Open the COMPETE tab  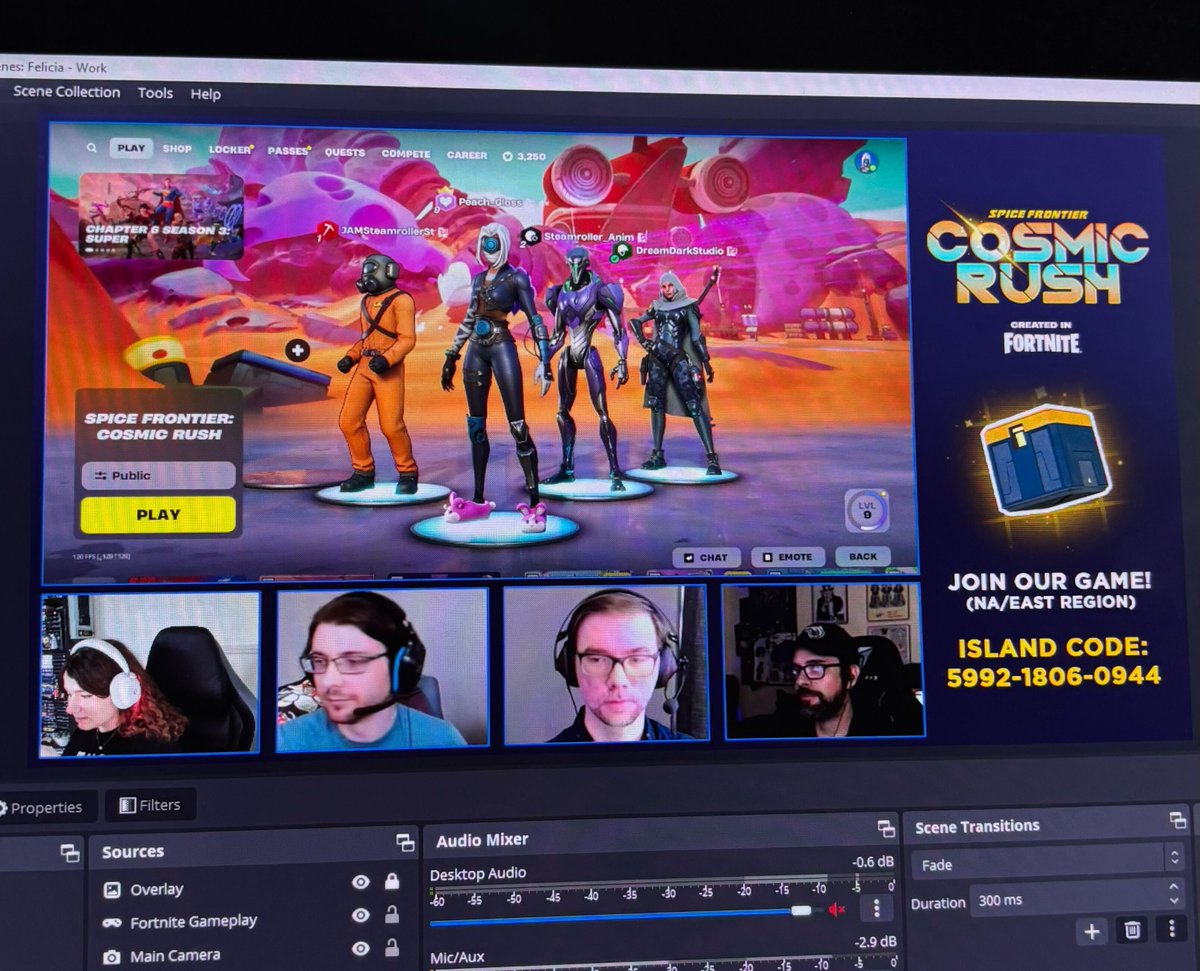406,154
